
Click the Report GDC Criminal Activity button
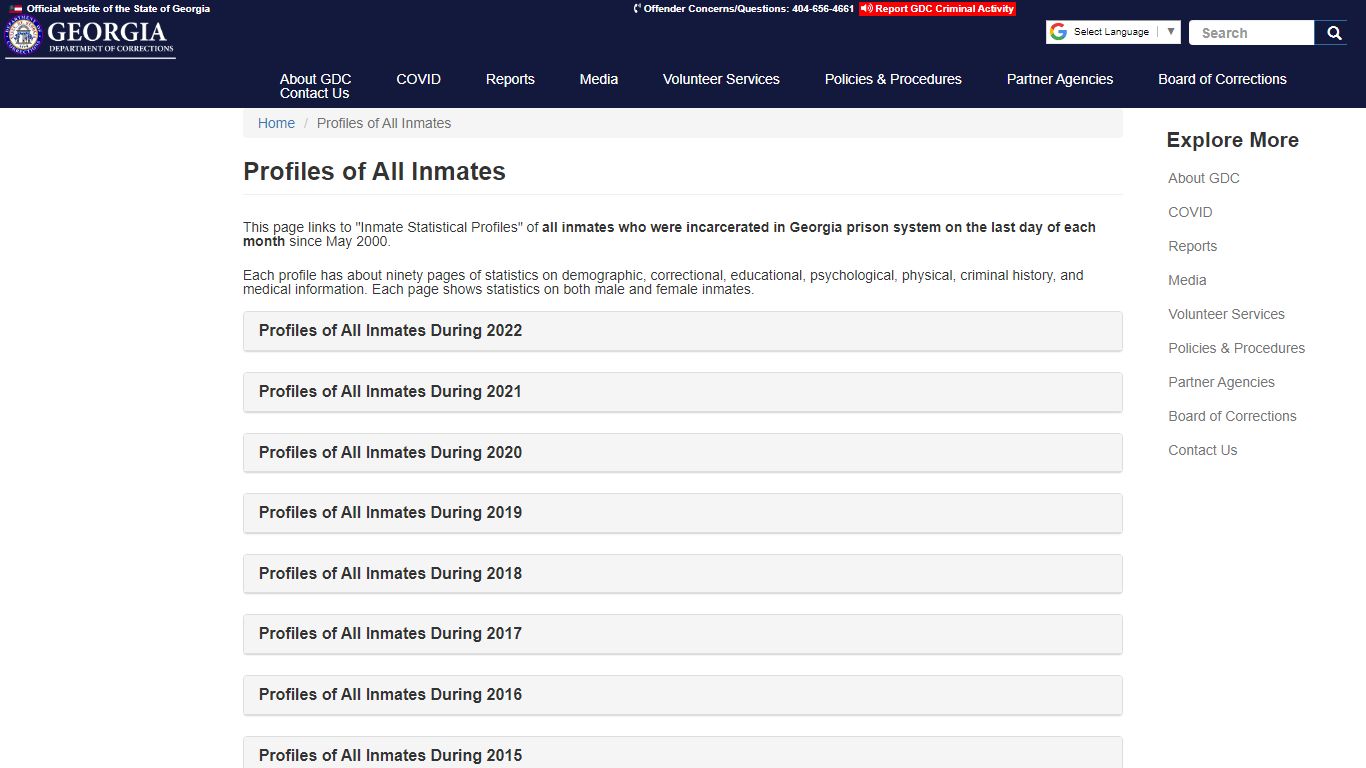coord(937,9)
